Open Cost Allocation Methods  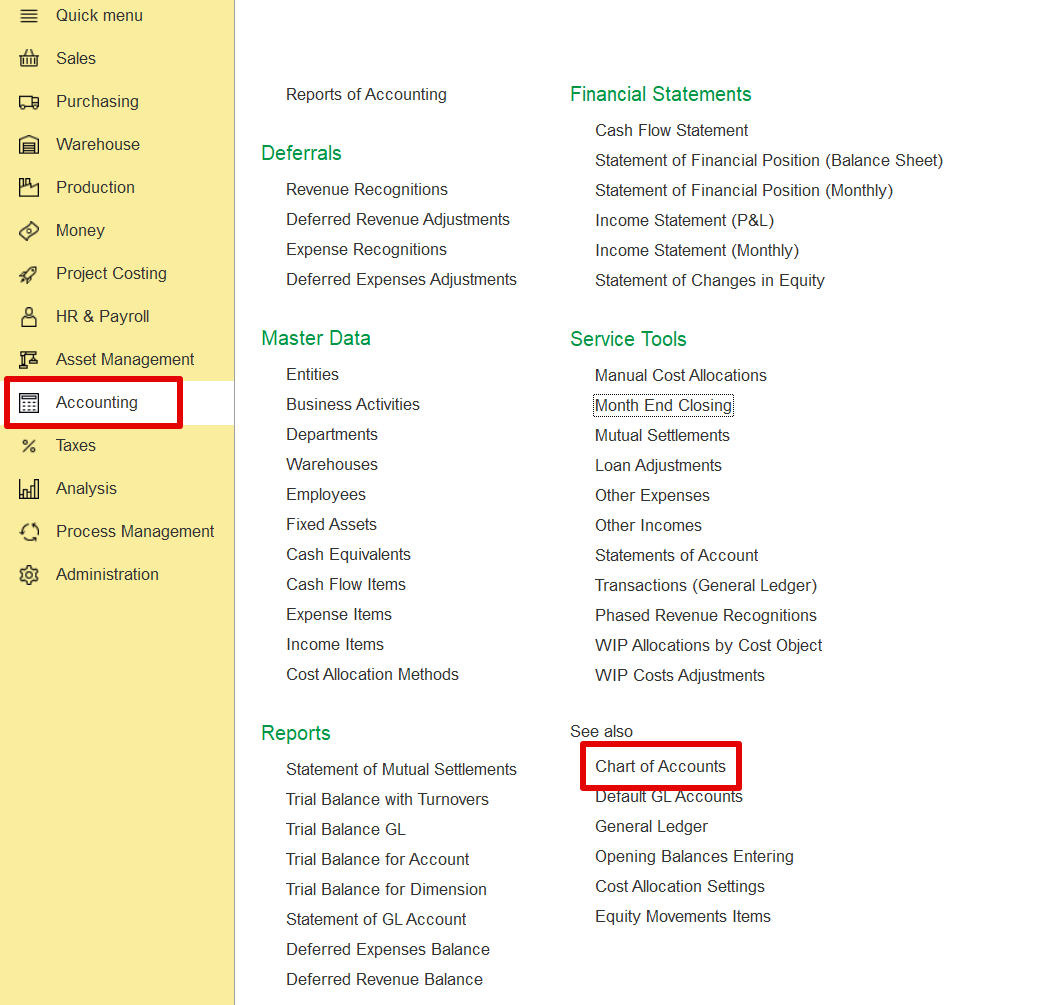(x=372, y=675)
